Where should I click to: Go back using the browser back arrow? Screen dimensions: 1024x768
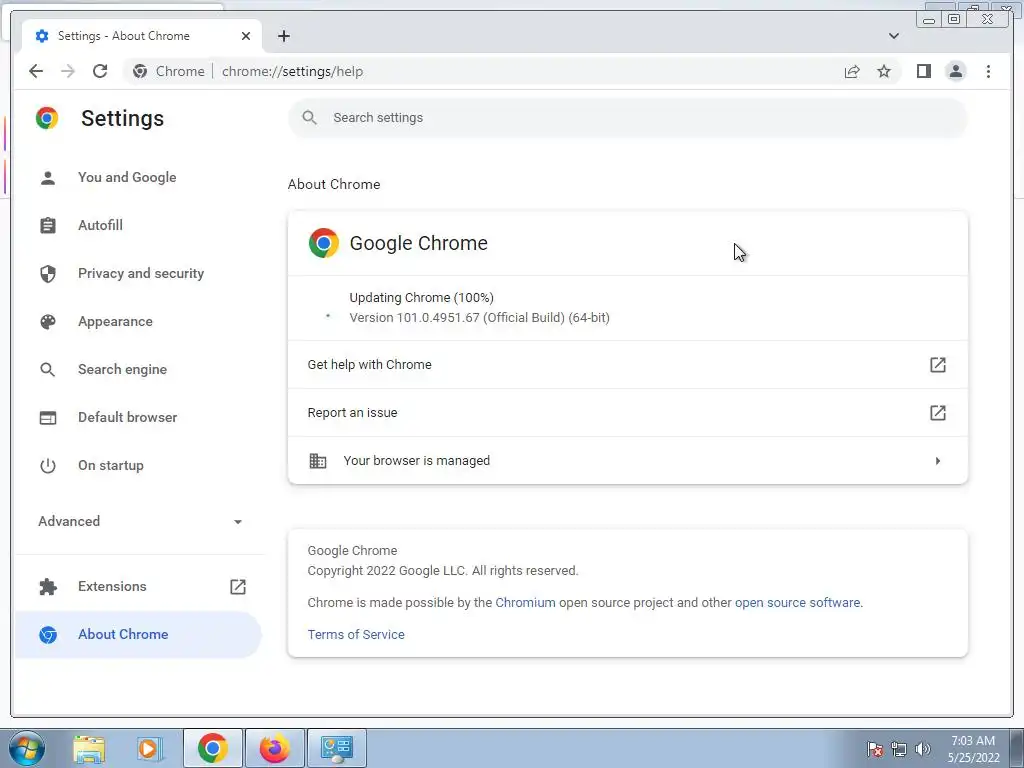click(36, 71)
